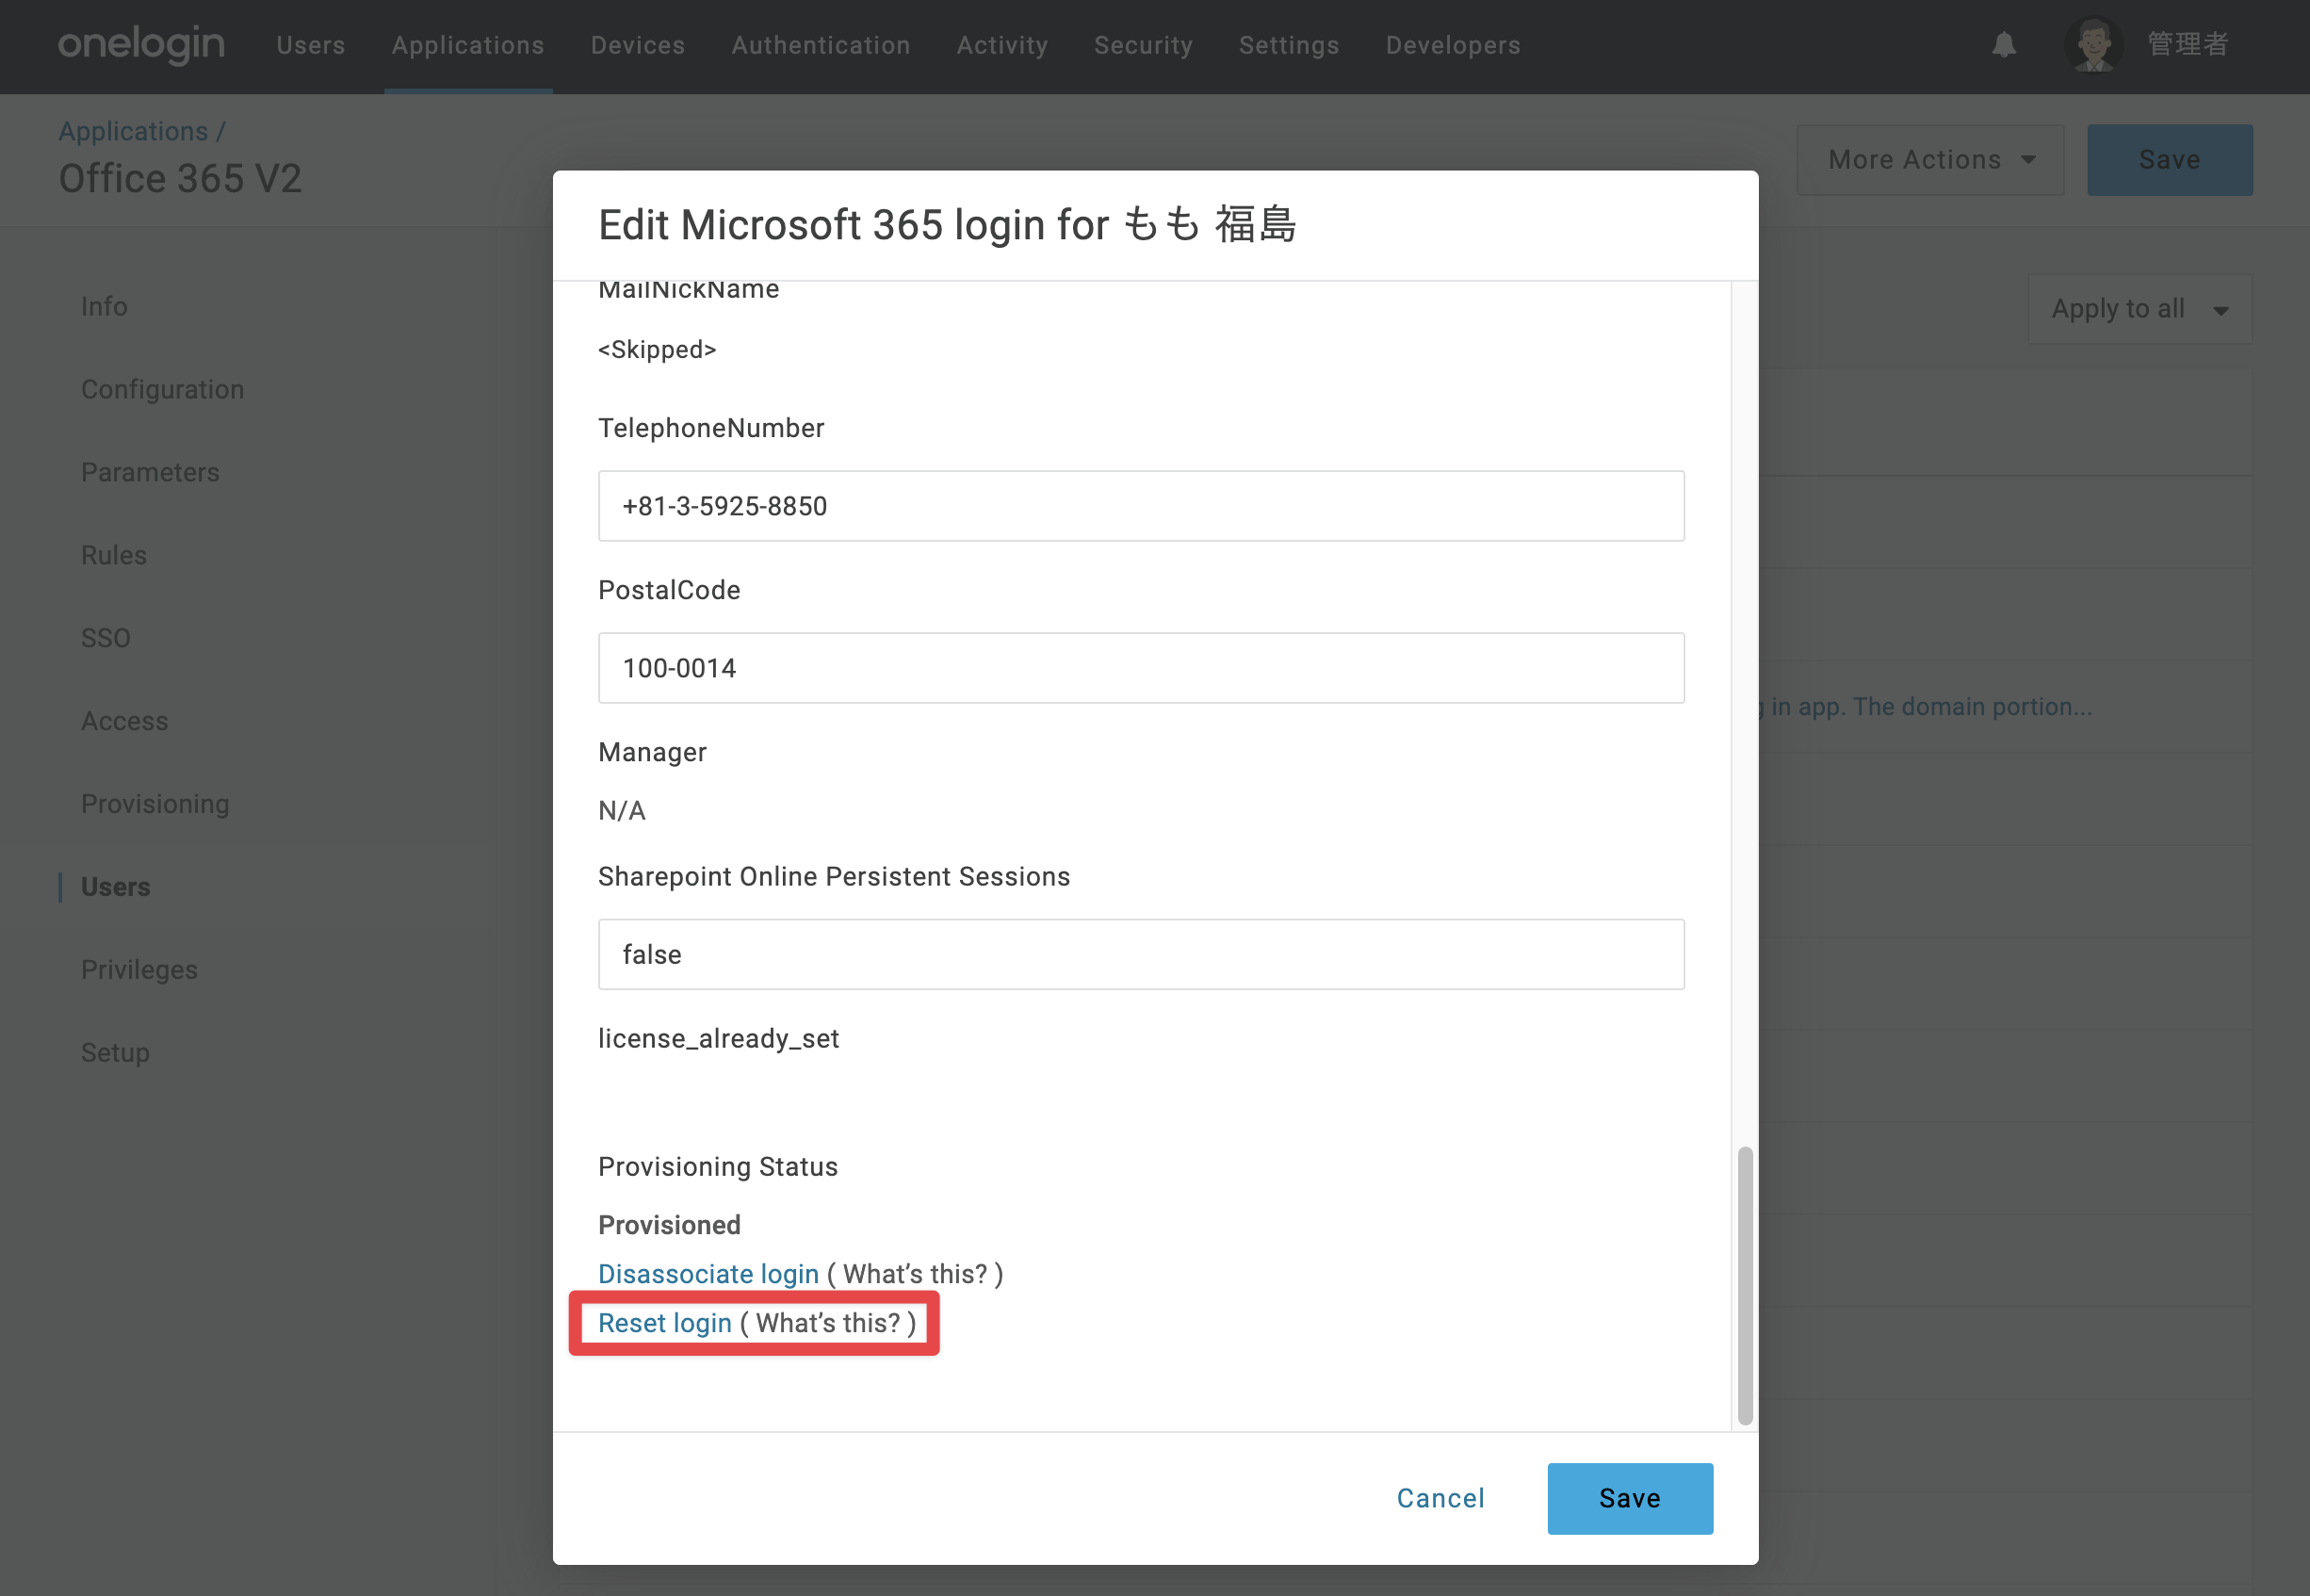
Task: Click the 管理者 account name
Action: [x=2188, y=45]
